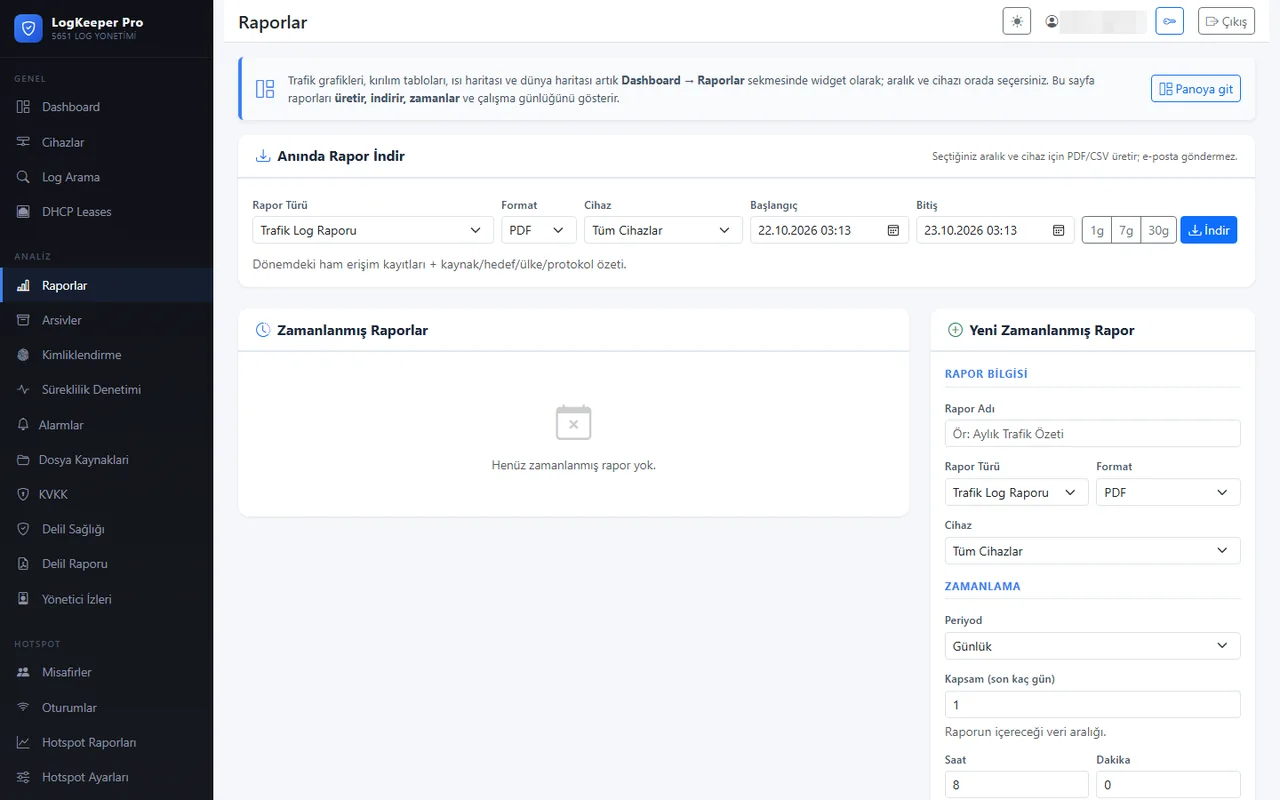The height and width of the screenshot is (800, 1280).
Task: Open the Periyod Günlük dropdown
Action: point(1092,646)
